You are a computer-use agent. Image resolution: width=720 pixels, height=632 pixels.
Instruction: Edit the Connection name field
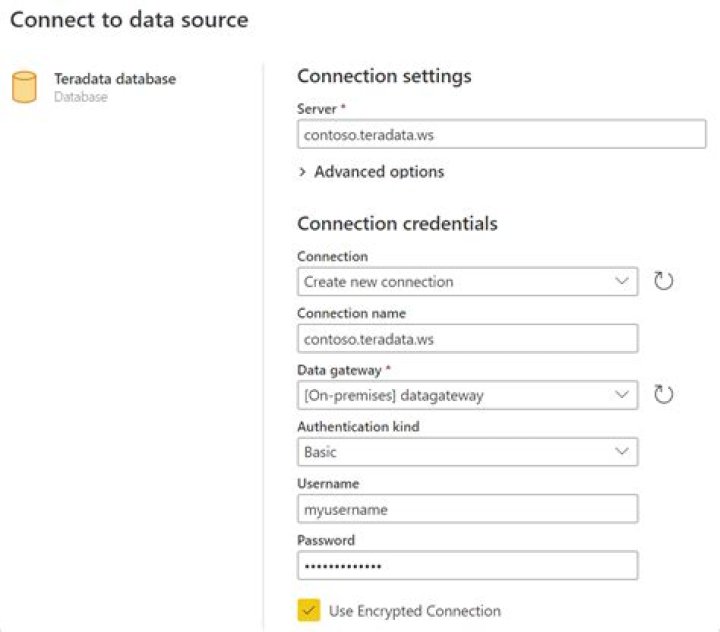coord(467,339)
